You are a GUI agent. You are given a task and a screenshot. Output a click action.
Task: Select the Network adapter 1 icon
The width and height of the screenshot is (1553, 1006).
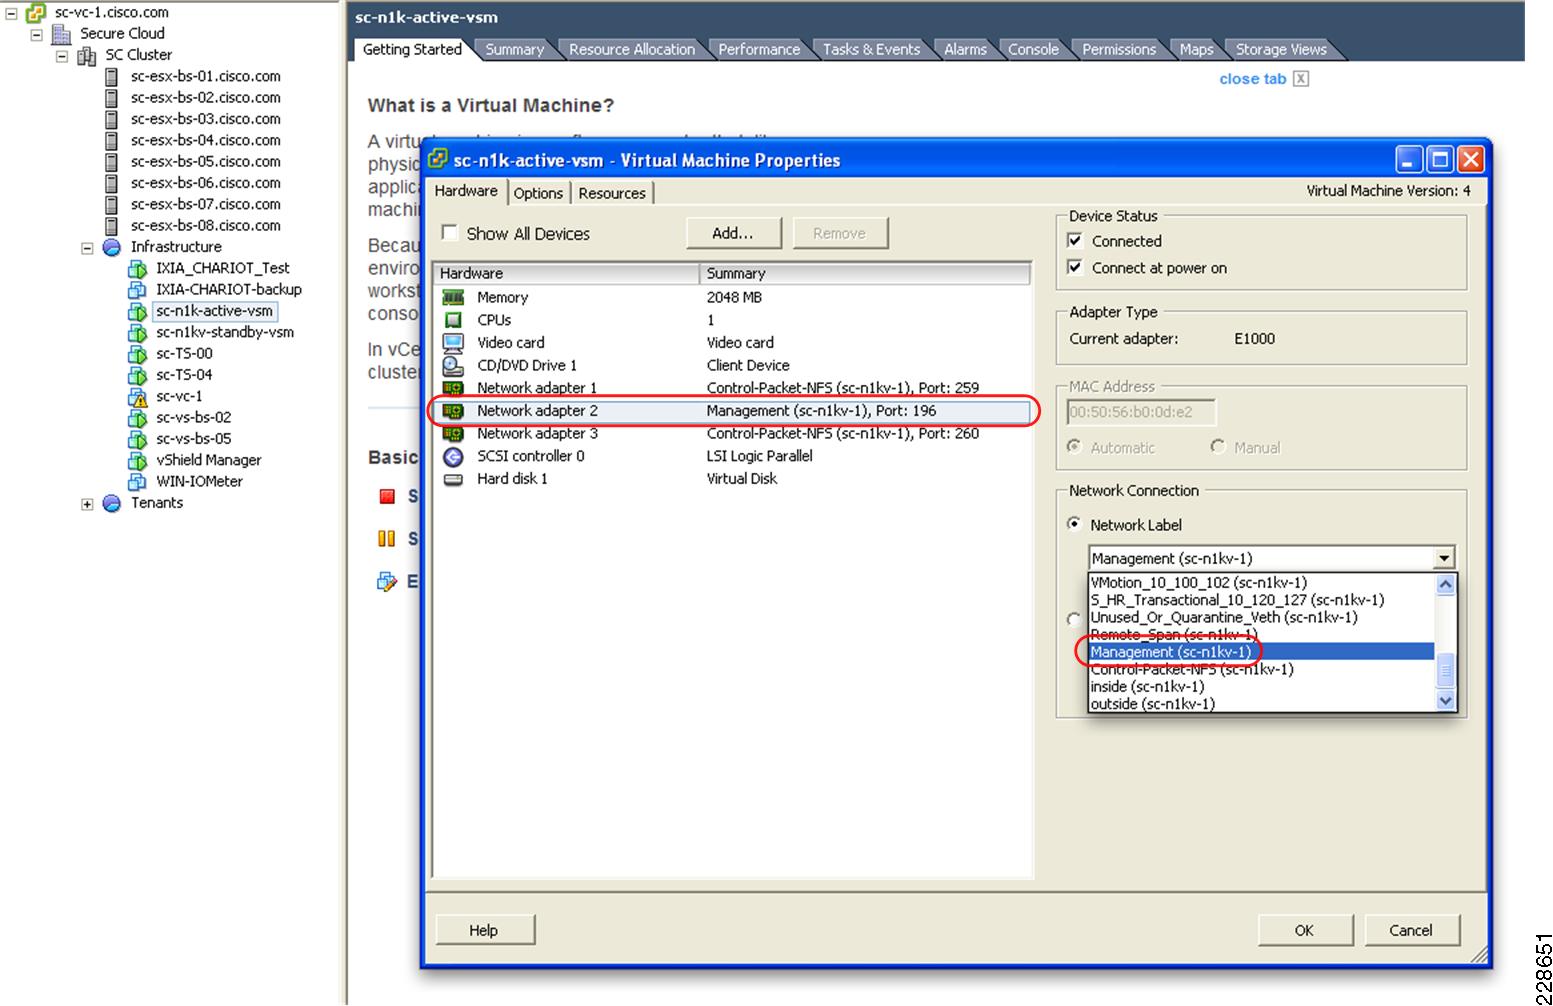point(455,388)
